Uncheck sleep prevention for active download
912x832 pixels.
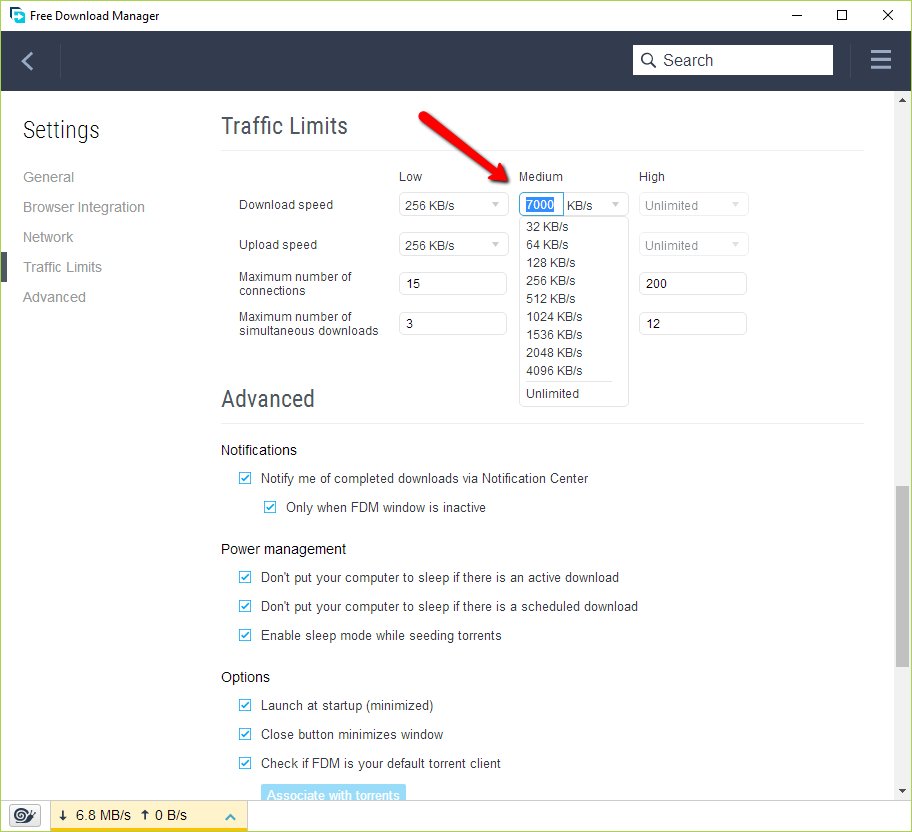[245, 577]
